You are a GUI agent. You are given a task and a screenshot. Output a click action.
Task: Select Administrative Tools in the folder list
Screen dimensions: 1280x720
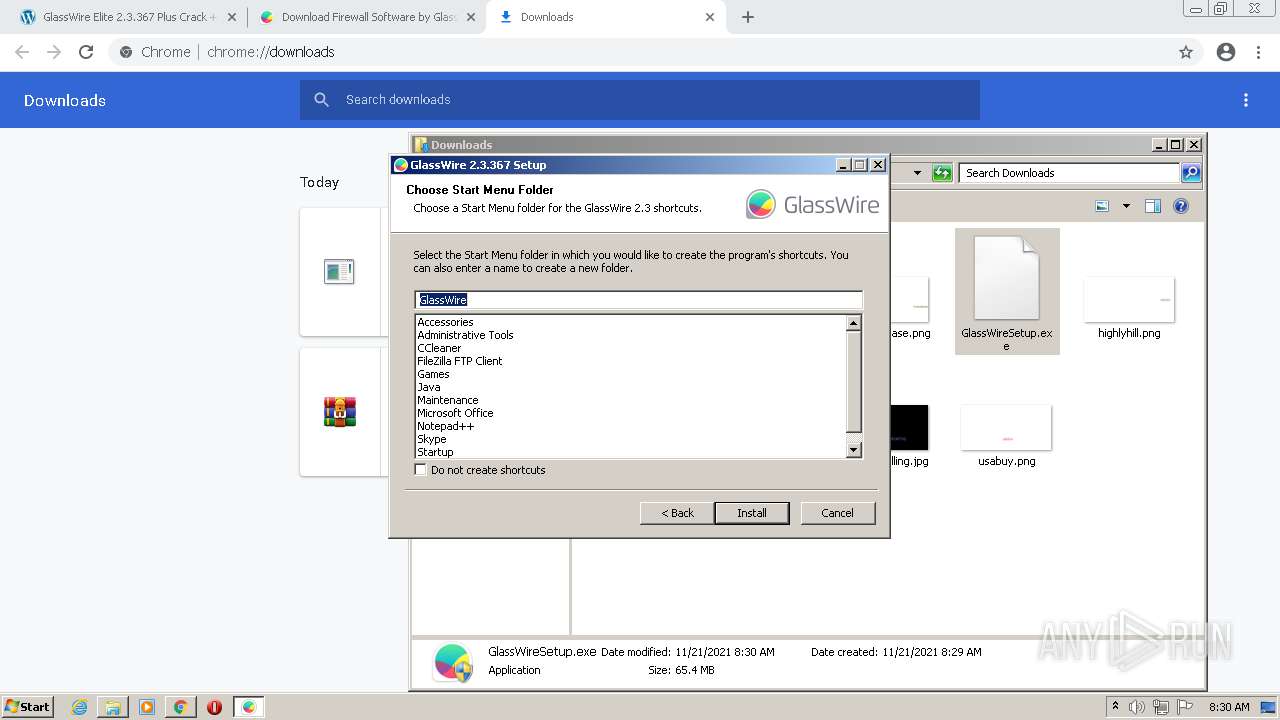(x=465, y=335)
